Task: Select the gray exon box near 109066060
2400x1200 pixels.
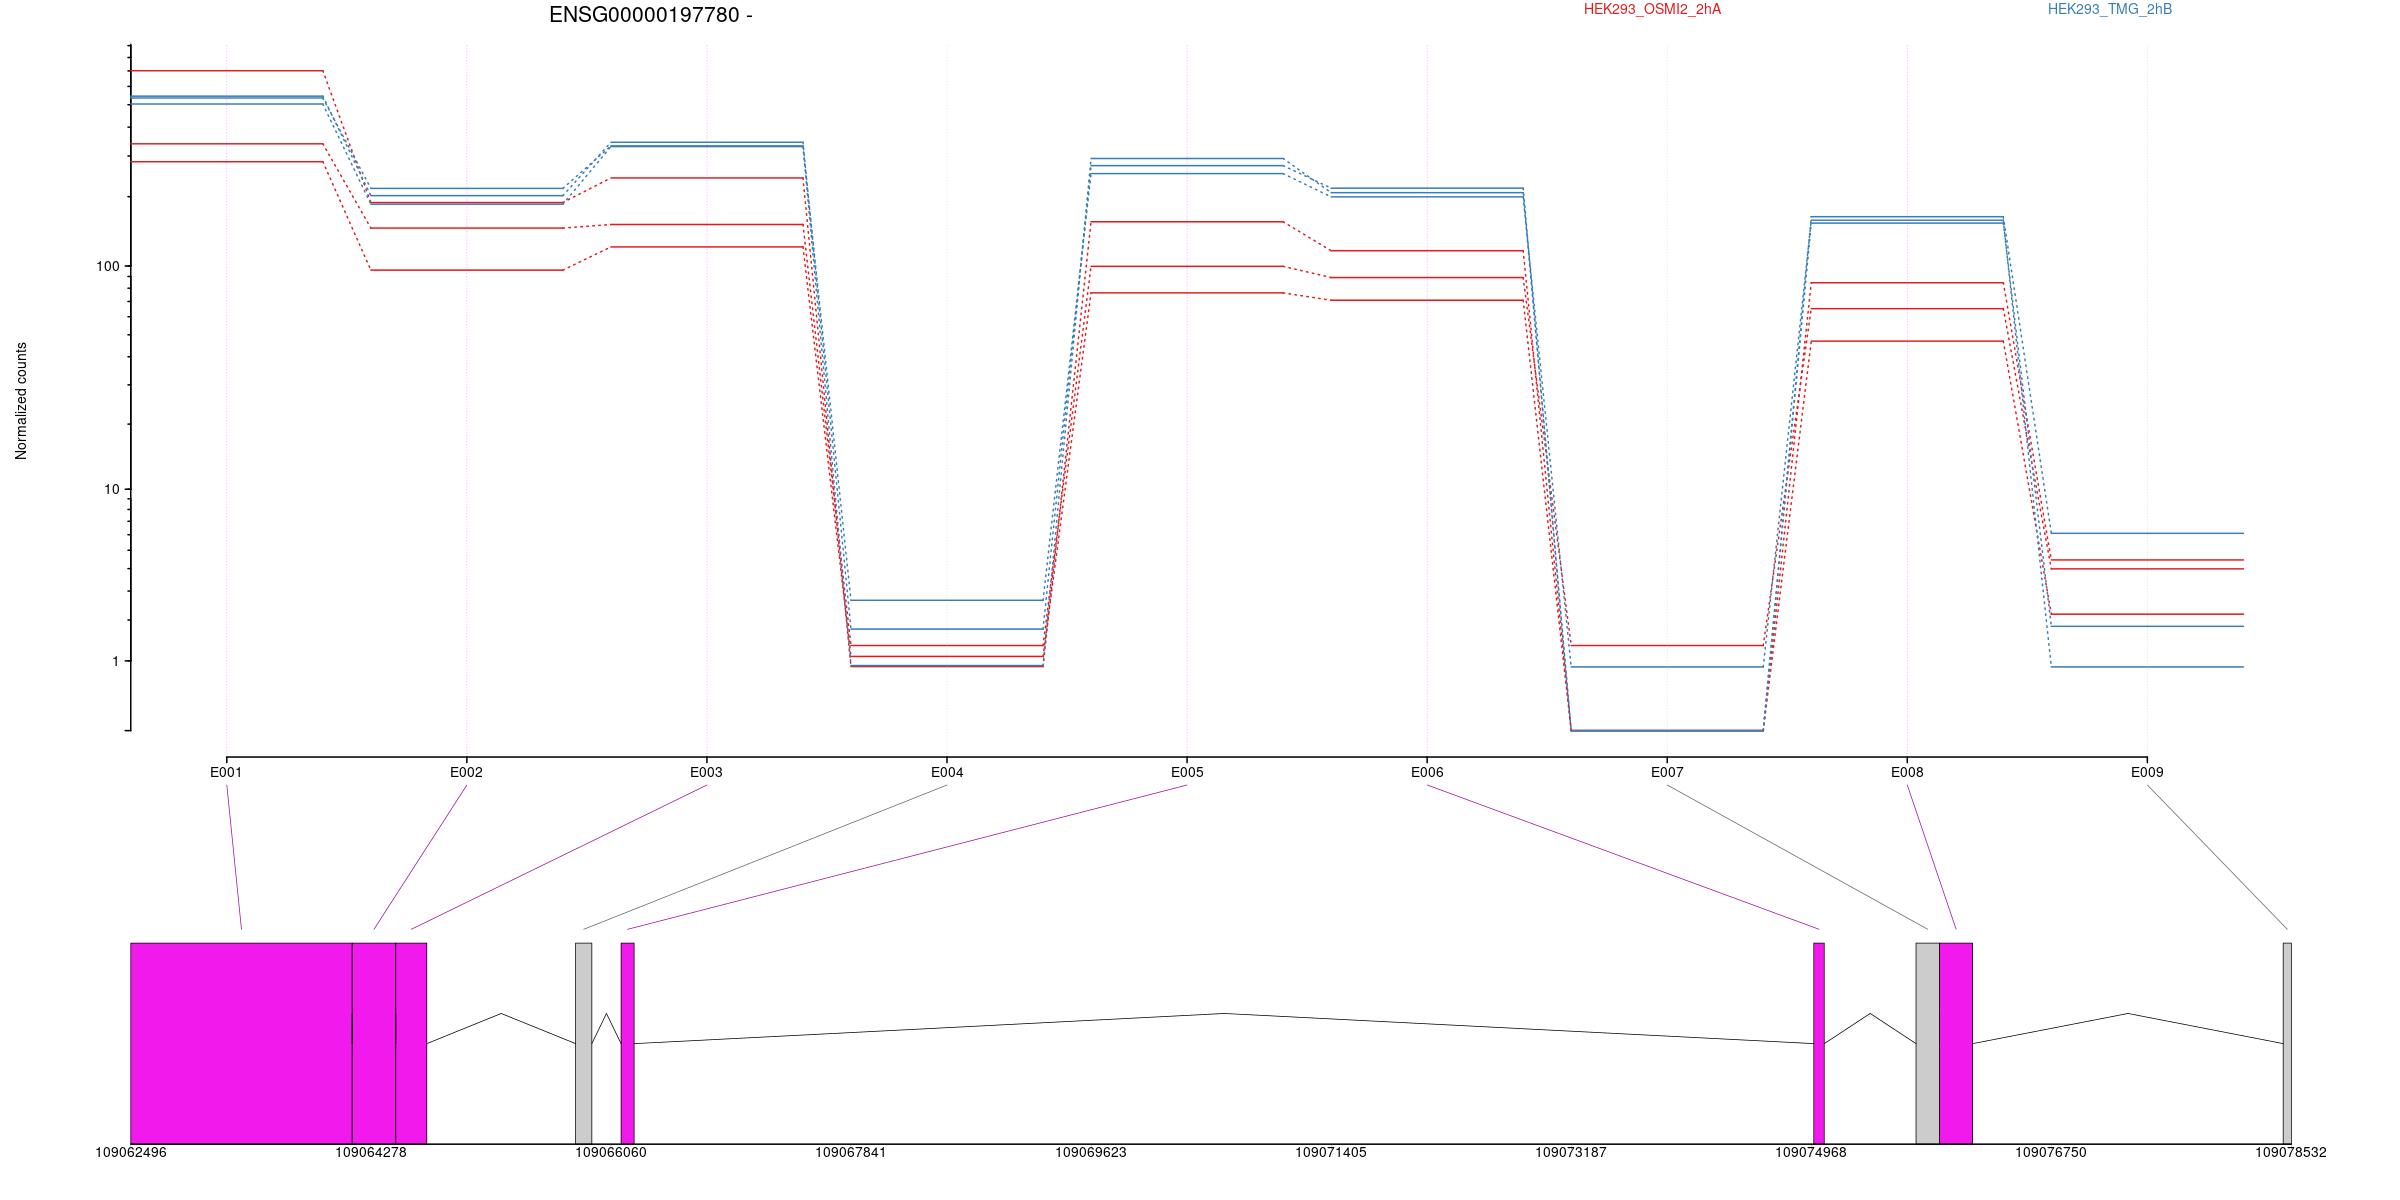Action: pyautogui.click(x=583, y=1043)
